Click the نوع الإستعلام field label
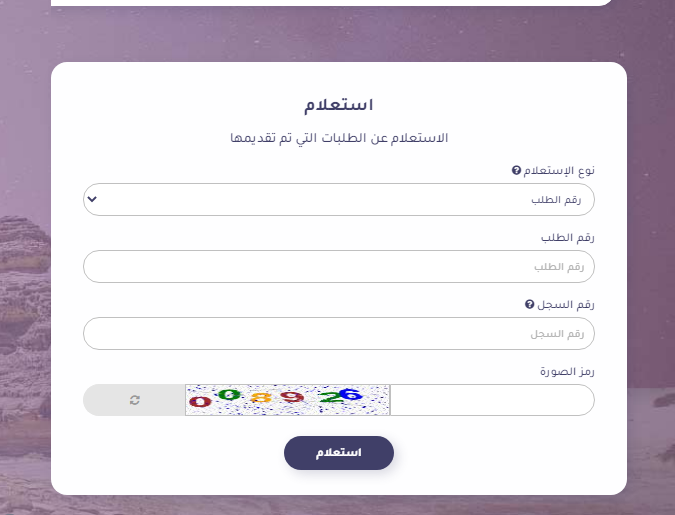The width and height of the screenshot is (675, 515). [x=560, y=171]
